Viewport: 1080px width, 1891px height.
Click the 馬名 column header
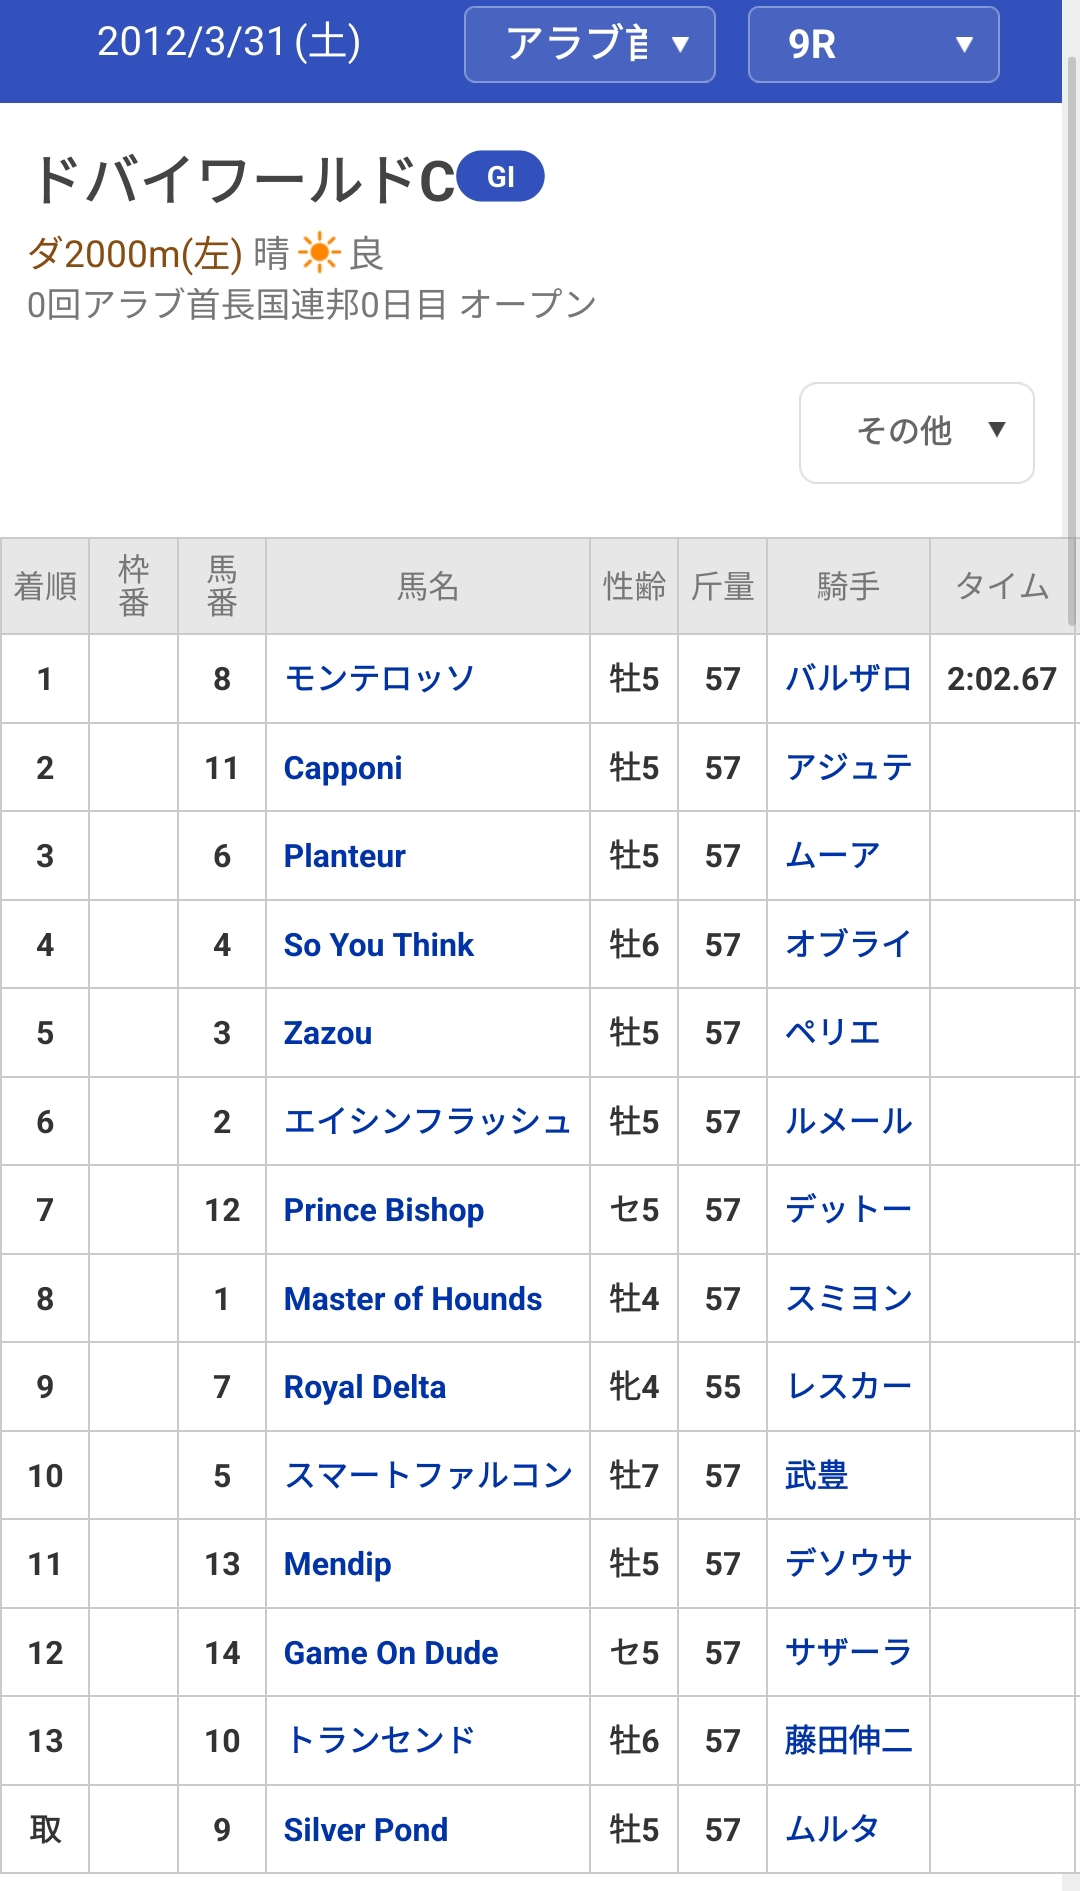click(x=428, y=586)
